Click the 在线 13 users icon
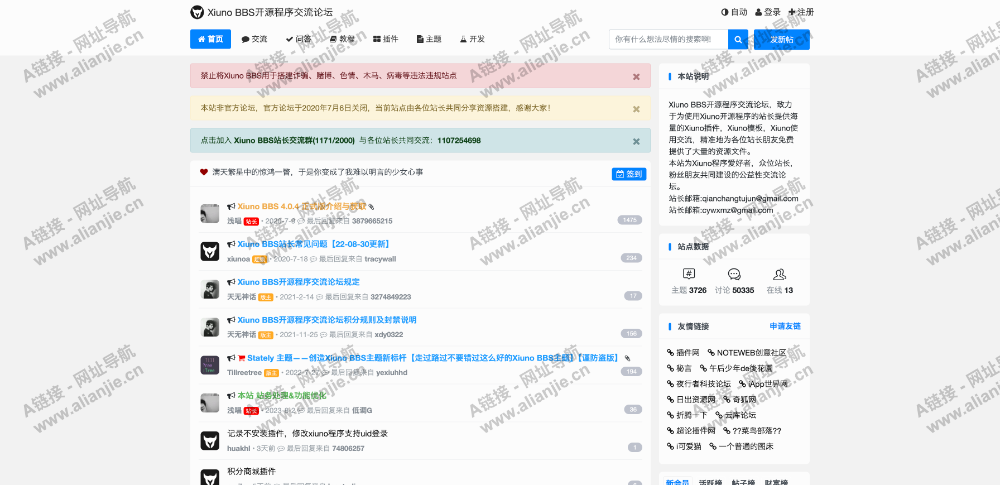Image resolution: width=1000 pixels, height=485 pixels. pos(779,274)
